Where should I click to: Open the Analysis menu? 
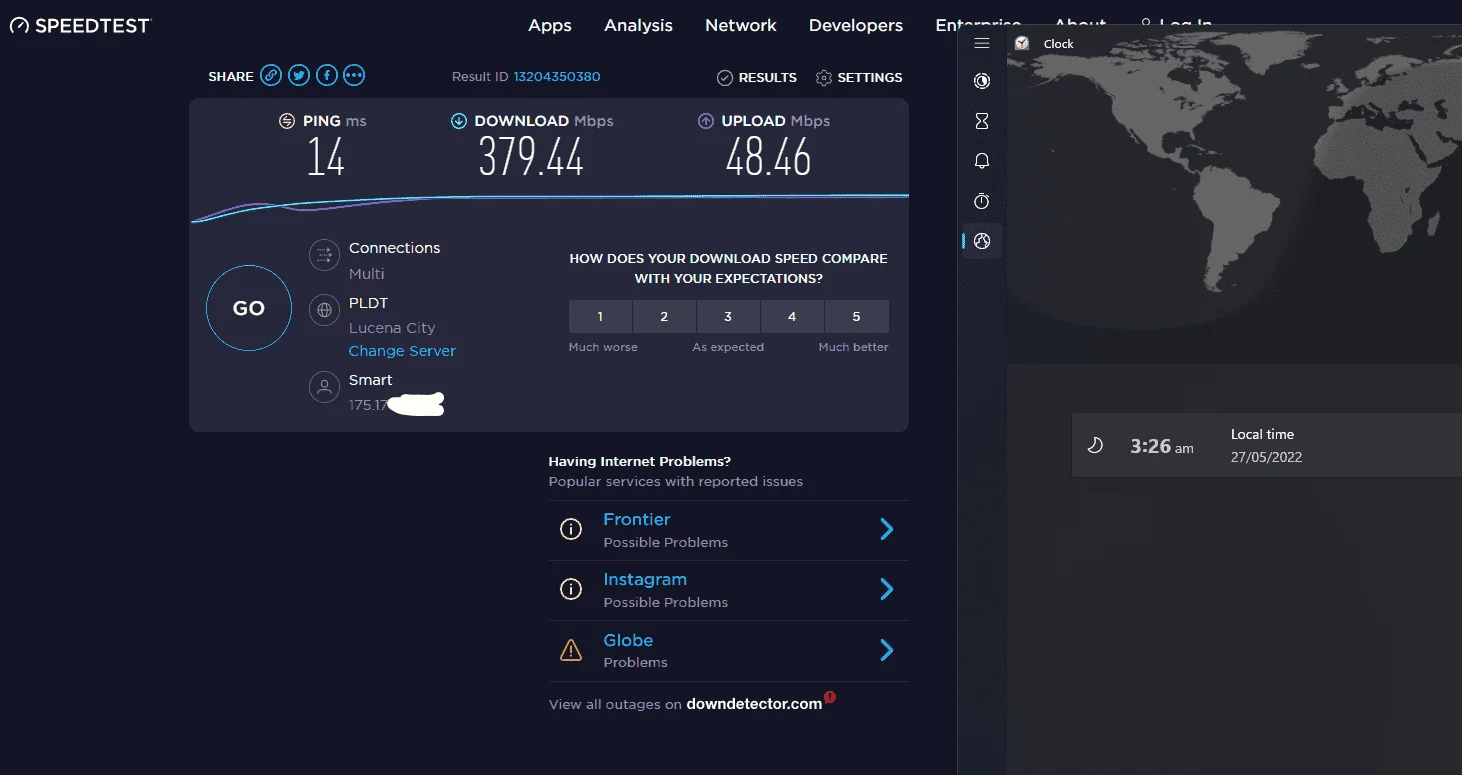[638, 26]
